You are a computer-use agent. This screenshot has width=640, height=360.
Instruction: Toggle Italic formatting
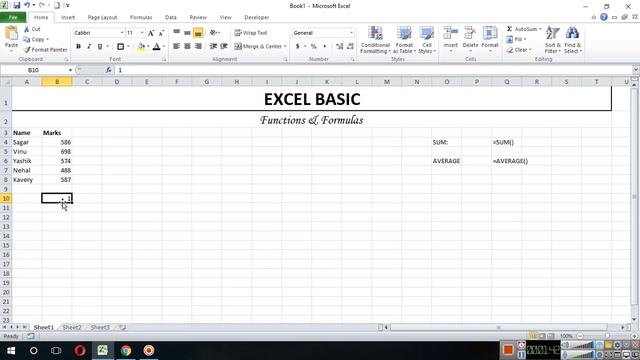coord(89,47)
